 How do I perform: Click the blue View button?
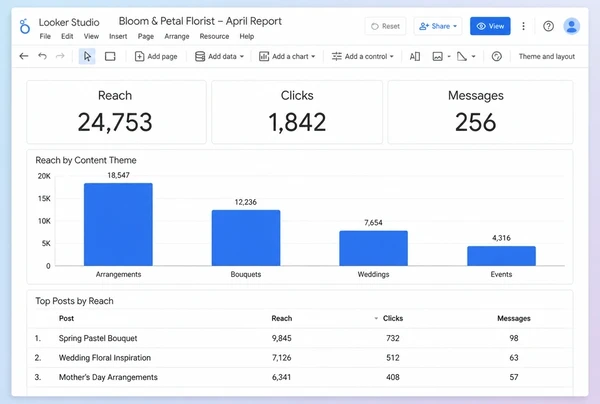pos(490,26)
